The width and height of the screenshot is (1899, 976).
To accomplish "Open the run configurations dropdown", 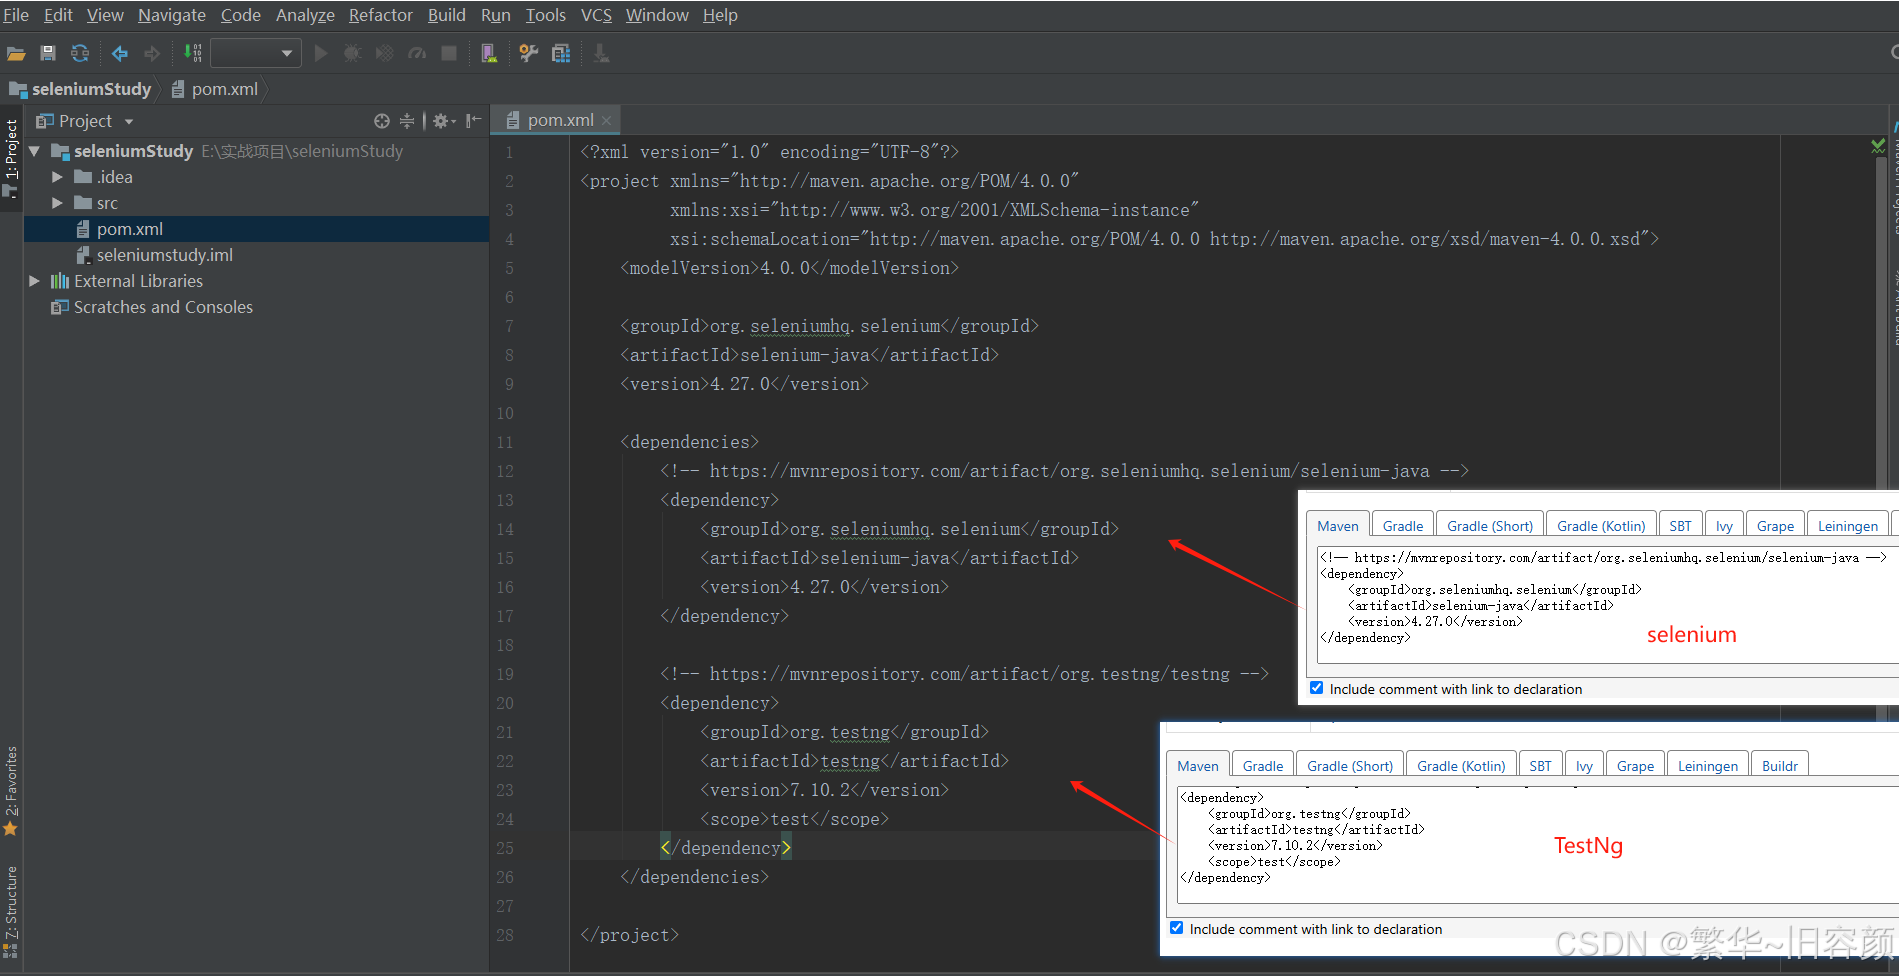I will pyautogui.click(x=287, y=53).
